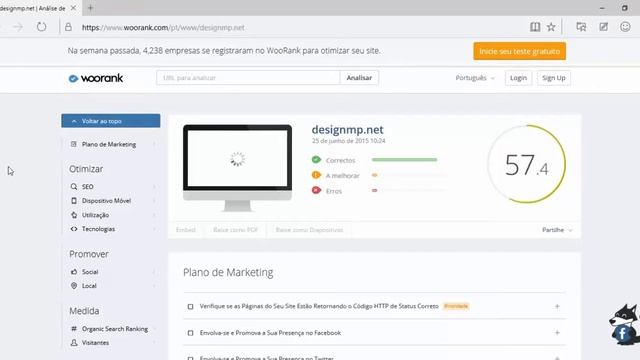Screen dimensions: 640x360
Task: Click the URL para analisar input field
Action: (248, 78)
